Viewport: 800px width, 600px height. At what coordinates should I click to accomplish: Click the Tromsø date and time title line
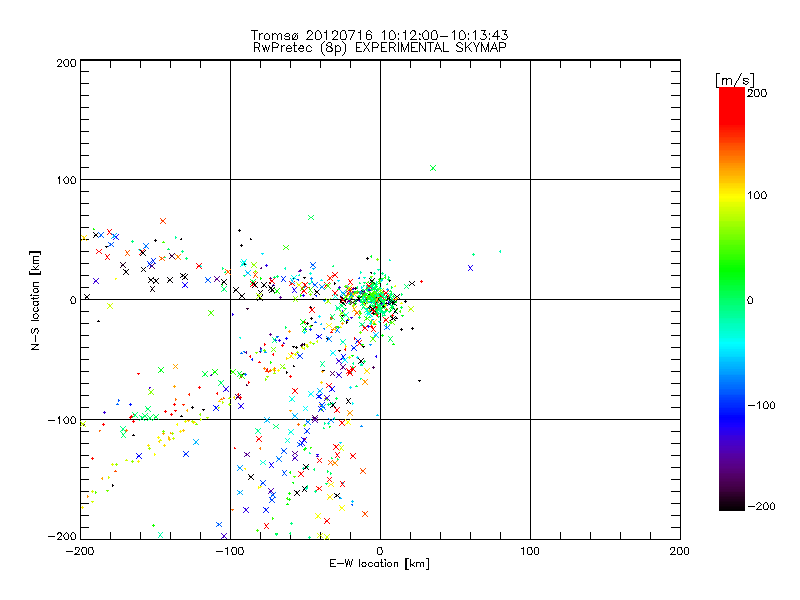[x=379, y=35]
